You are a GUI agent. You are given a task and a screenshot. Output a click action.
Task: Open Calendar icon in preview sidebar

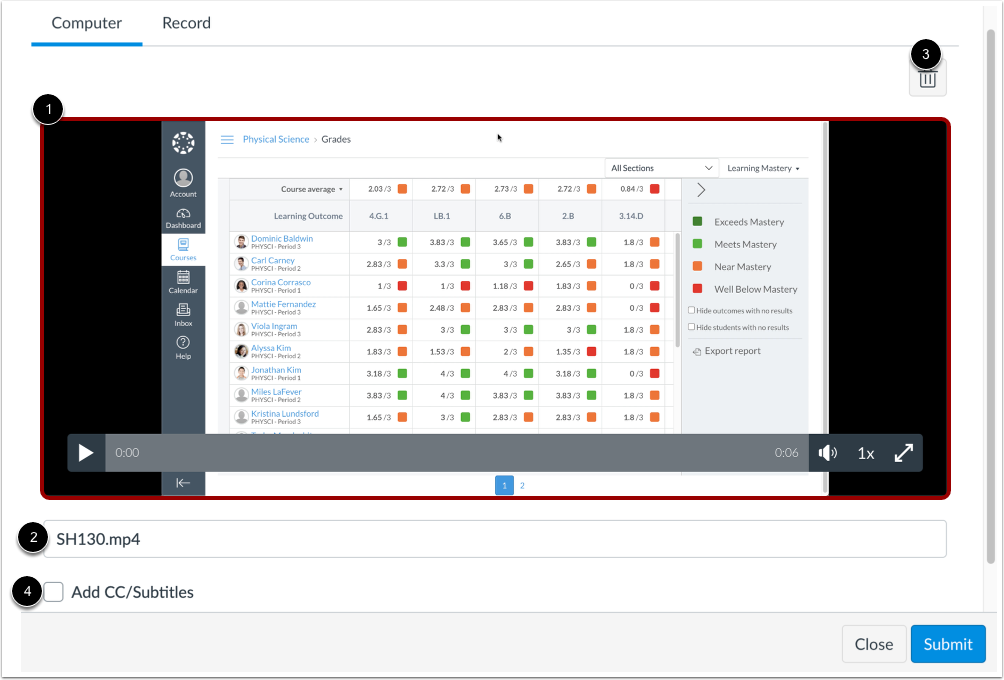pos(183,282)
